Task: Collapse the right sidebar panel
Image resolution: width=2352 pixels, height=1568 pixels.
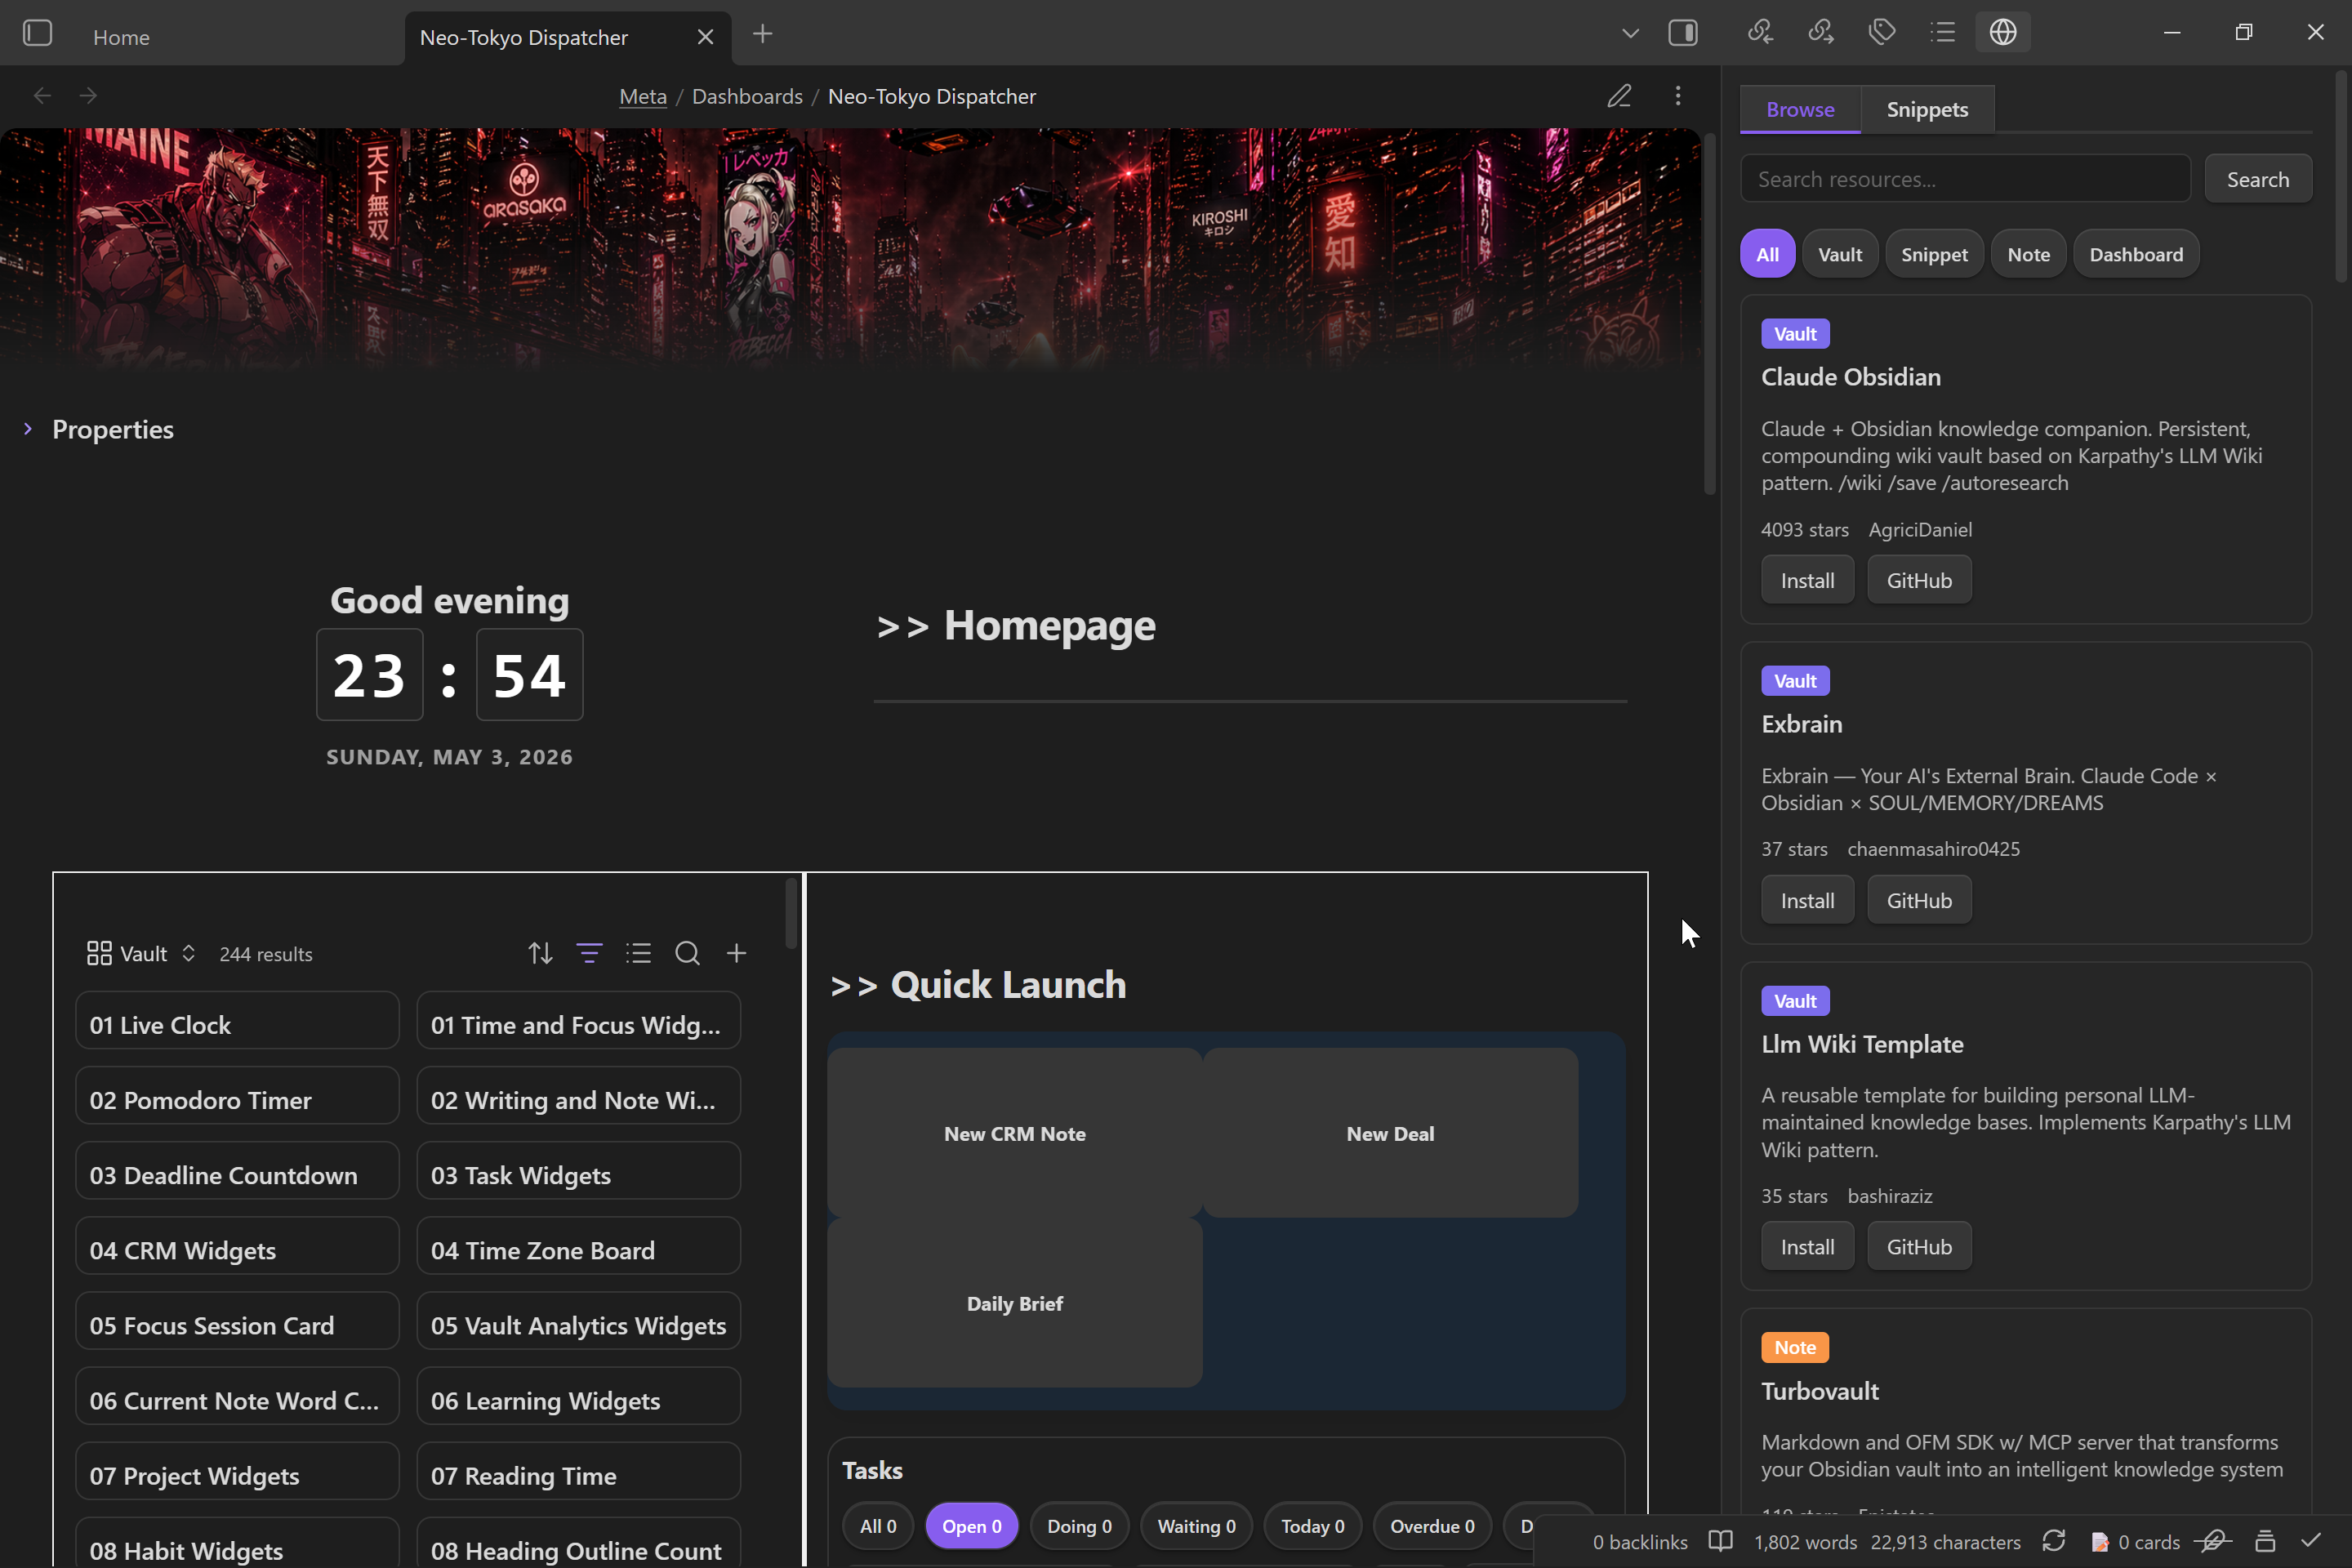Action: [x=1683, y=33]
